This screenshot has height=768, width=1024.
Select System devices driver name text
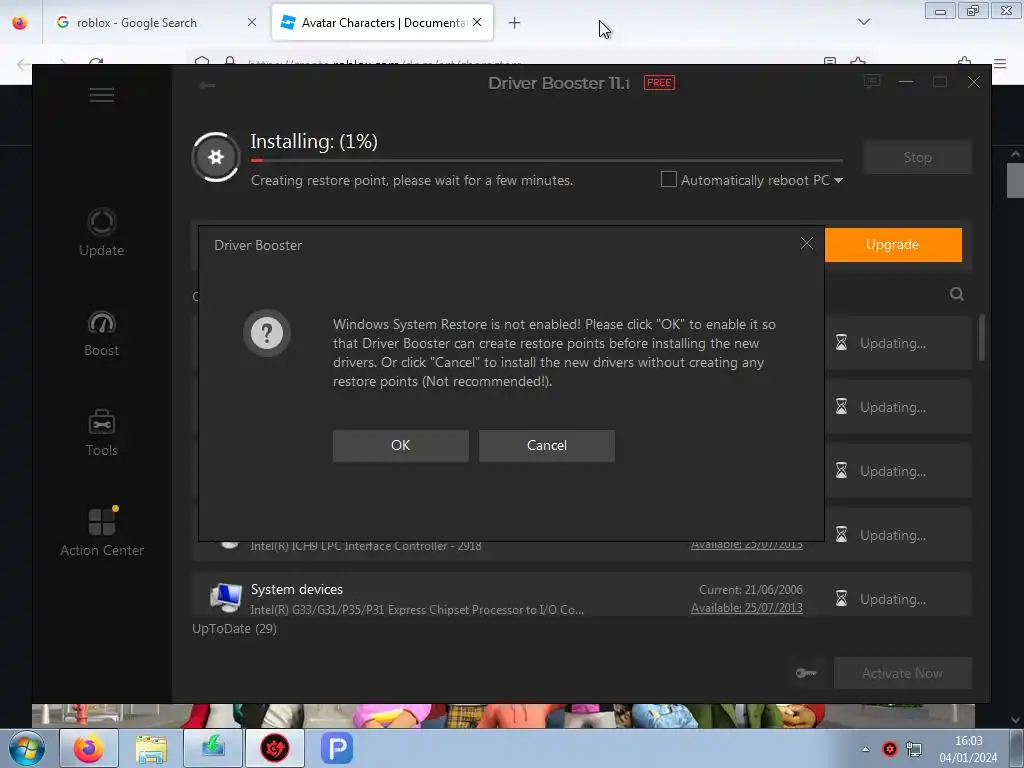(x=296, y=589)
